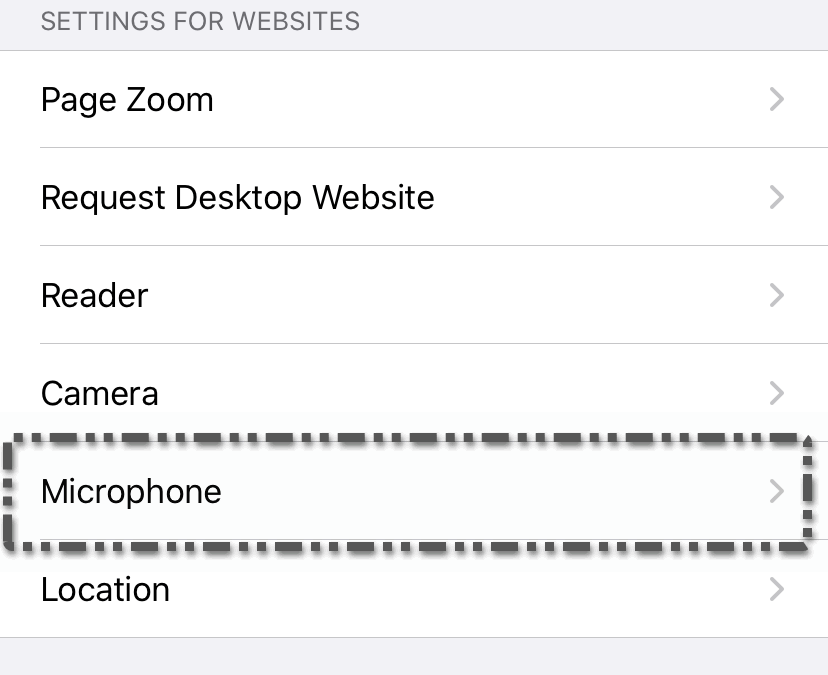
Task: Click empty space in Page Zoom row
Action: (x=480, y=100)
